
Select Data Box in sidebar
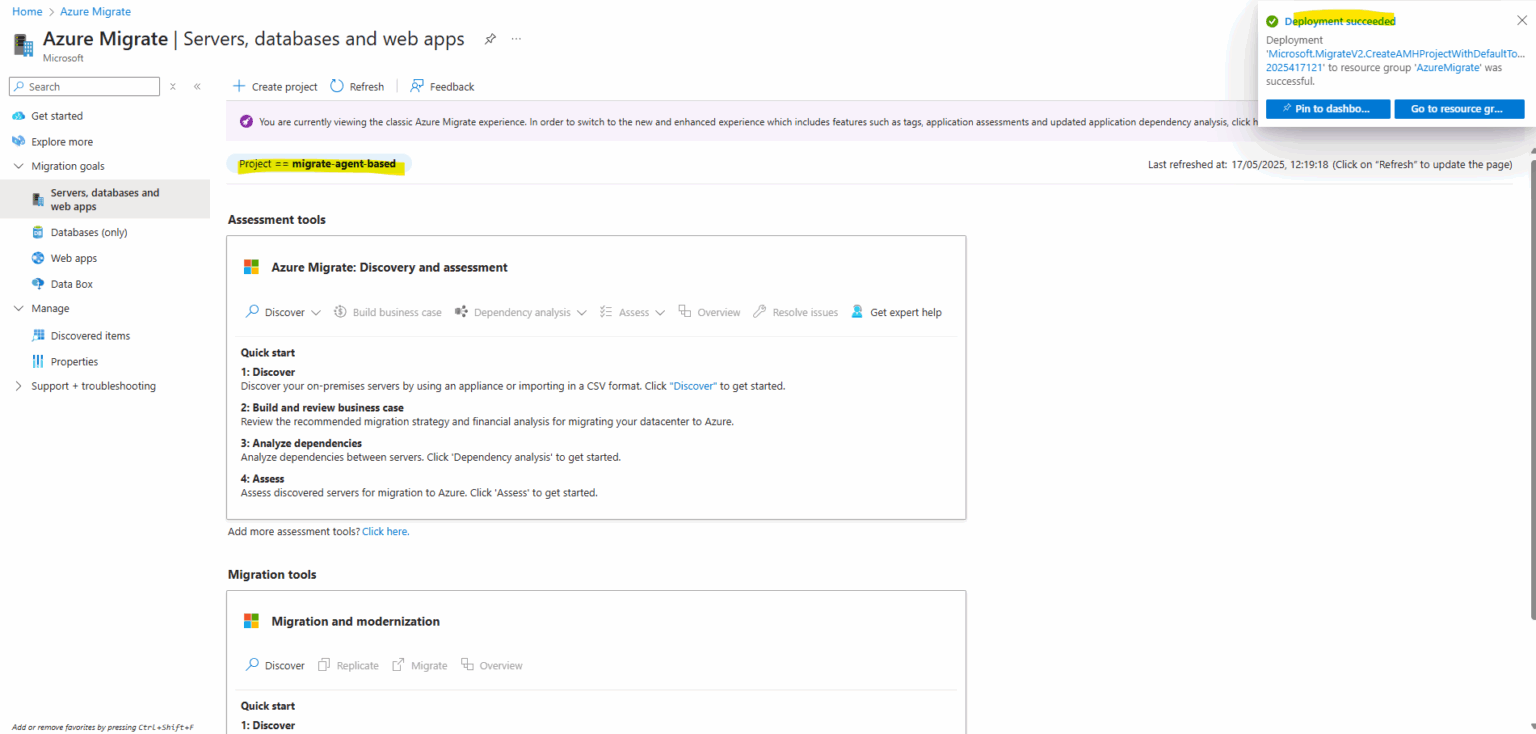point(71,284)
